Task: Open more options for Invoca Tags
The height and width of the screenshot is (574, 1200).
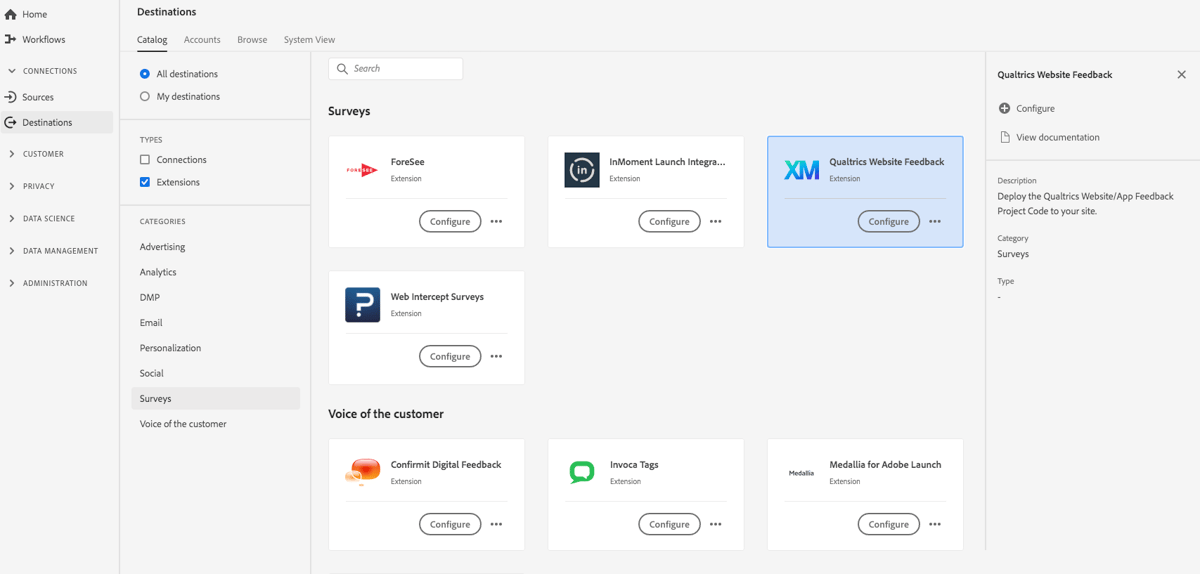Action: click(715, 524)
